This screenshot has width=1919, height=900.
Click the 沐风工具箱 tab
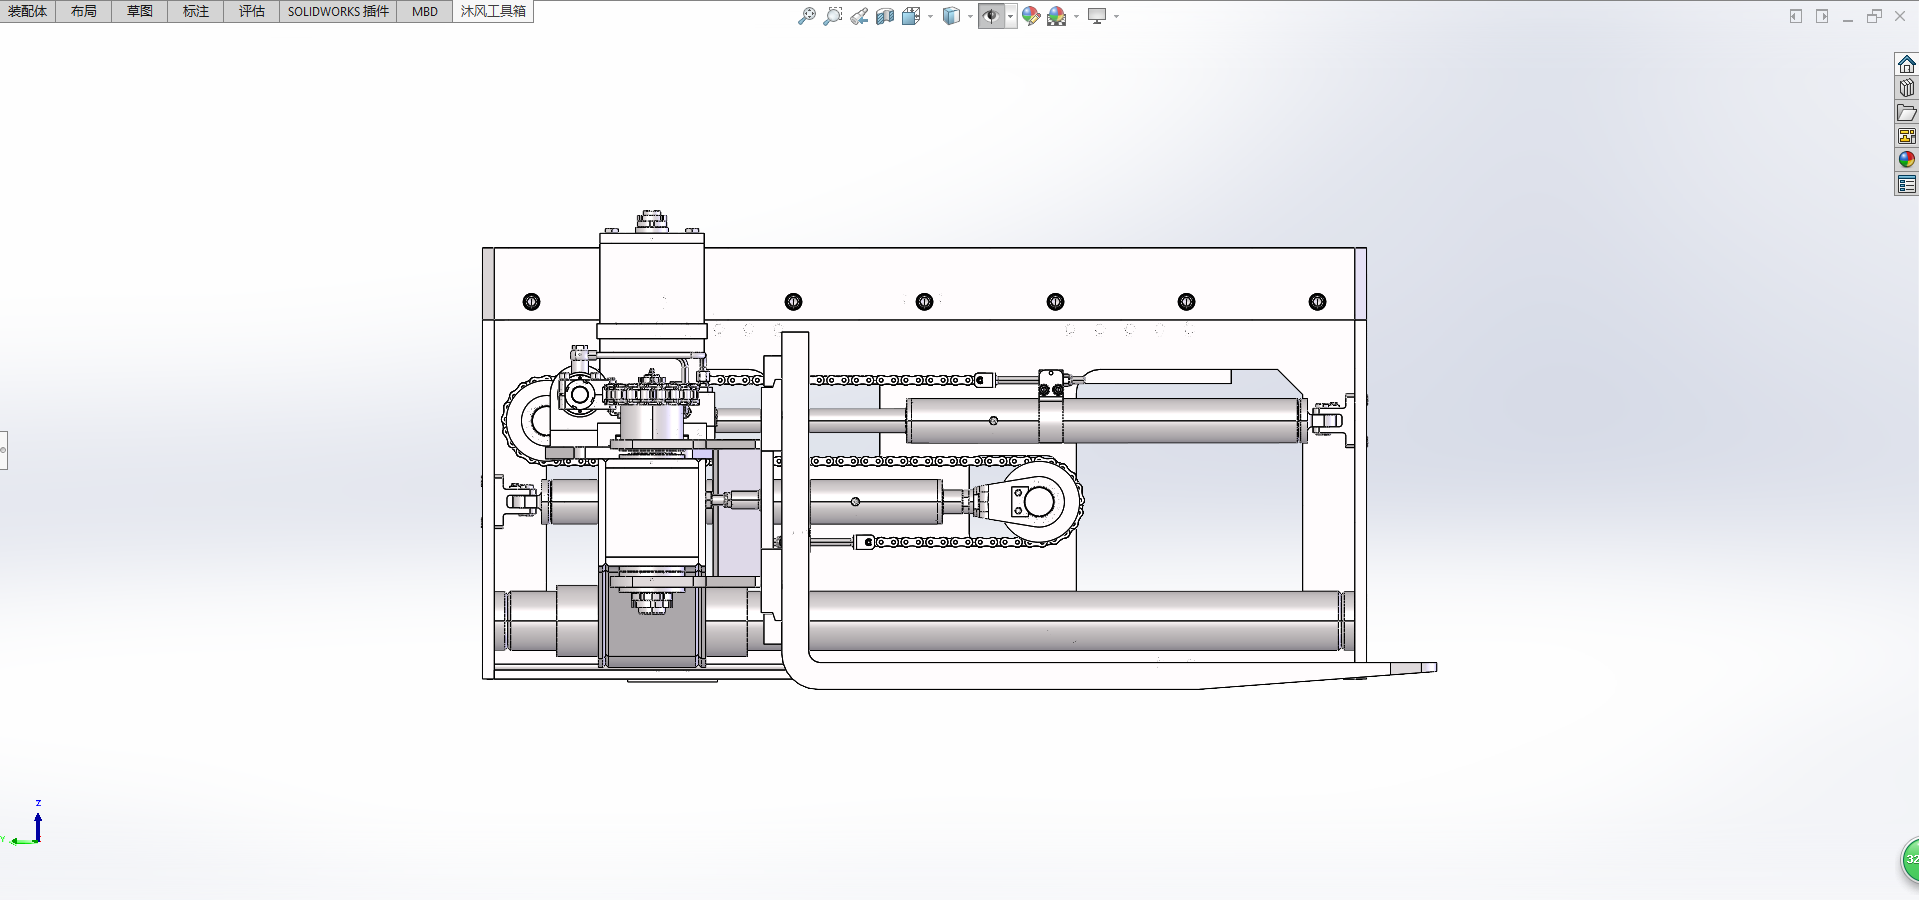(493, 11)
